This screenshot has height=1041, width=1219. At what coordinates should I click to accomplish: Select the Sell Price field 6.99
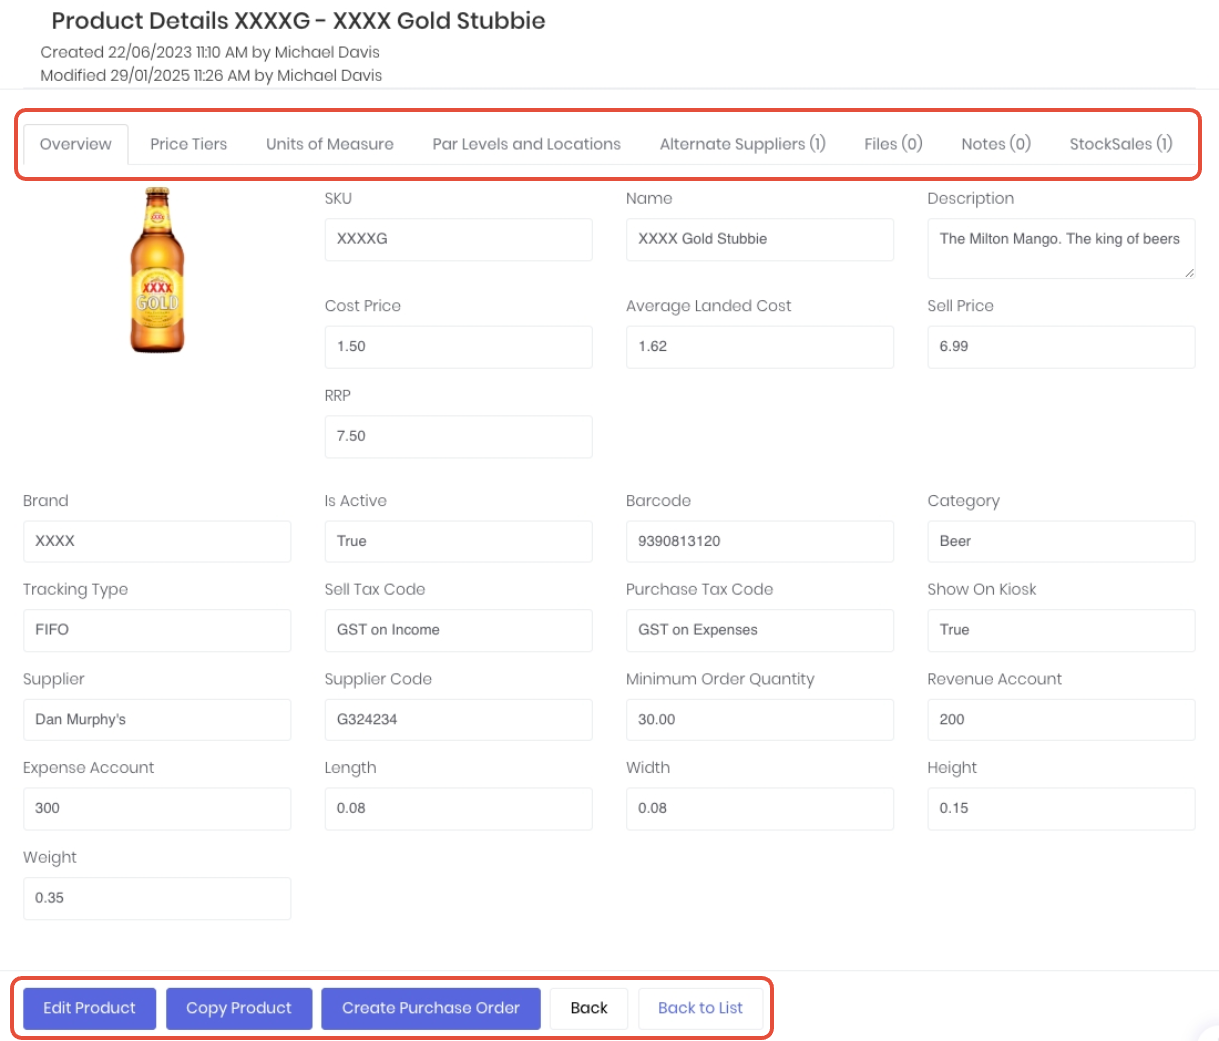coord(1061,347)
